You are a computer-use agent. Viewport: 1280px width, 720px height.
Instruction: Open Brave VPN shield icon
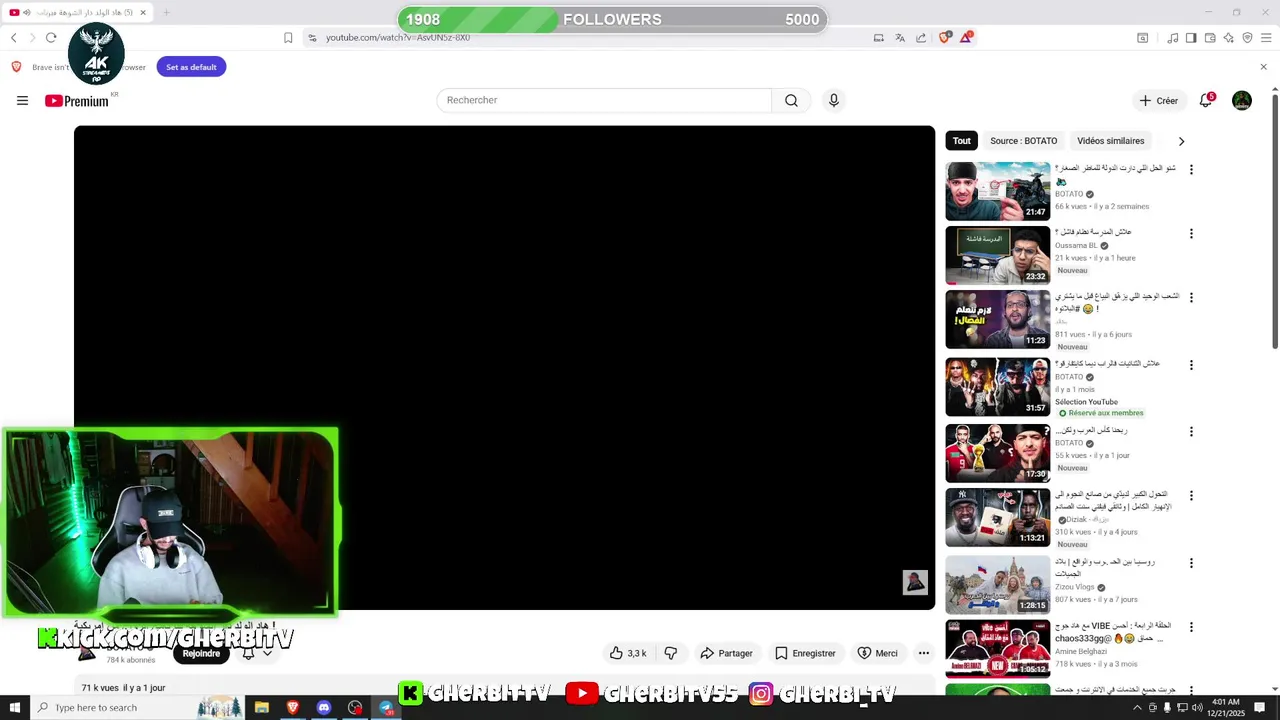point(1247,38)
